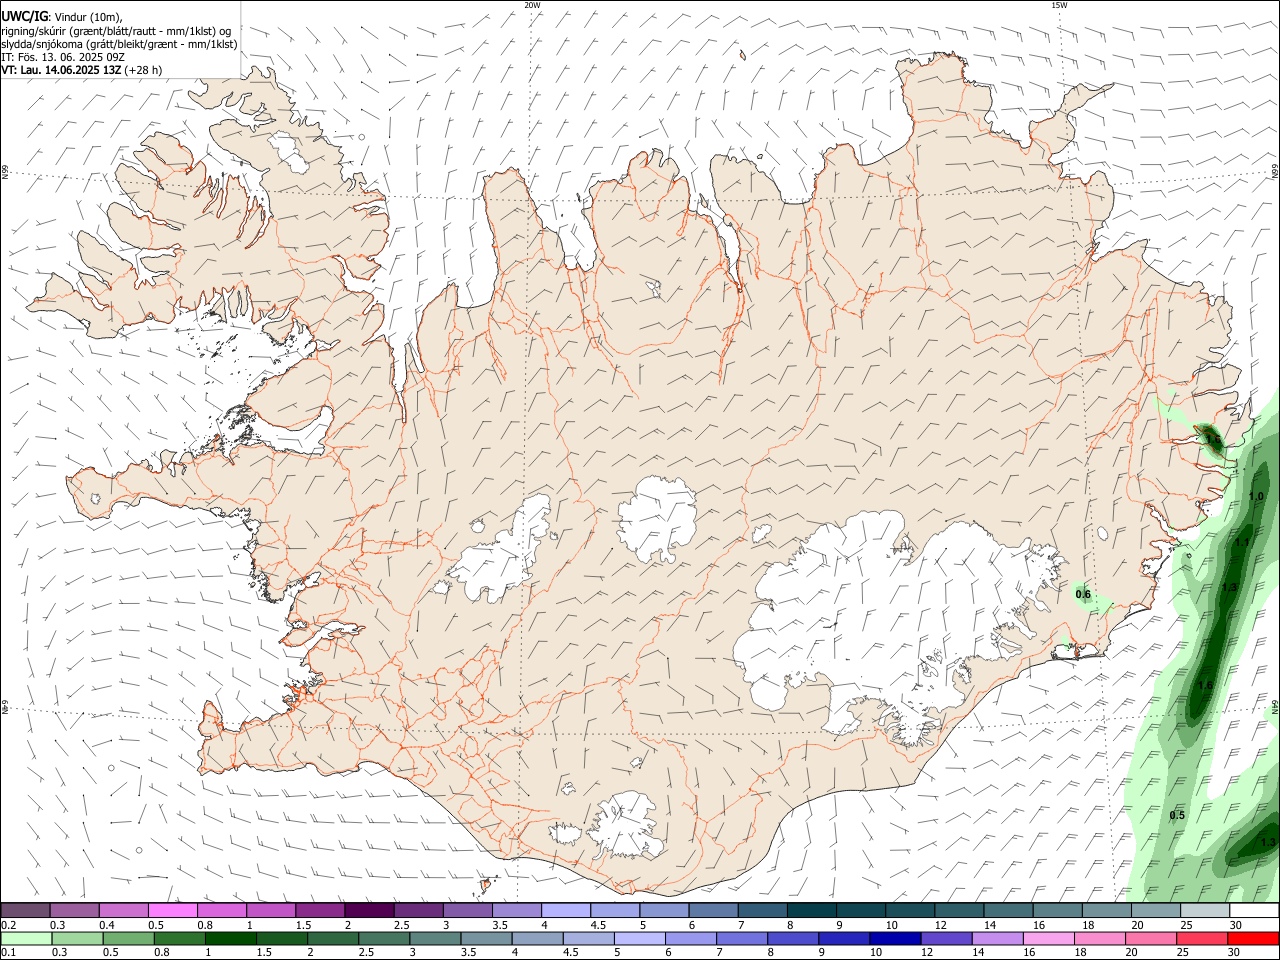Image resolution: width=1280 pixels, height=960 pixels.
Task: Click the UWC/IG title text
Action: [24, 17]
